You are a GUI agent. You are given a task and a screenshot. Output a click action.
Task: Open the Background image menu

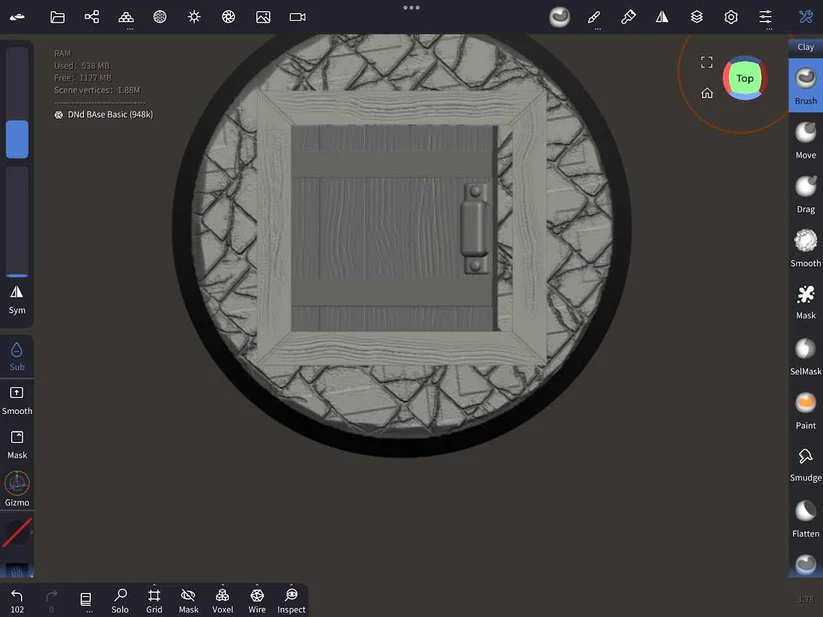point(263,17)
